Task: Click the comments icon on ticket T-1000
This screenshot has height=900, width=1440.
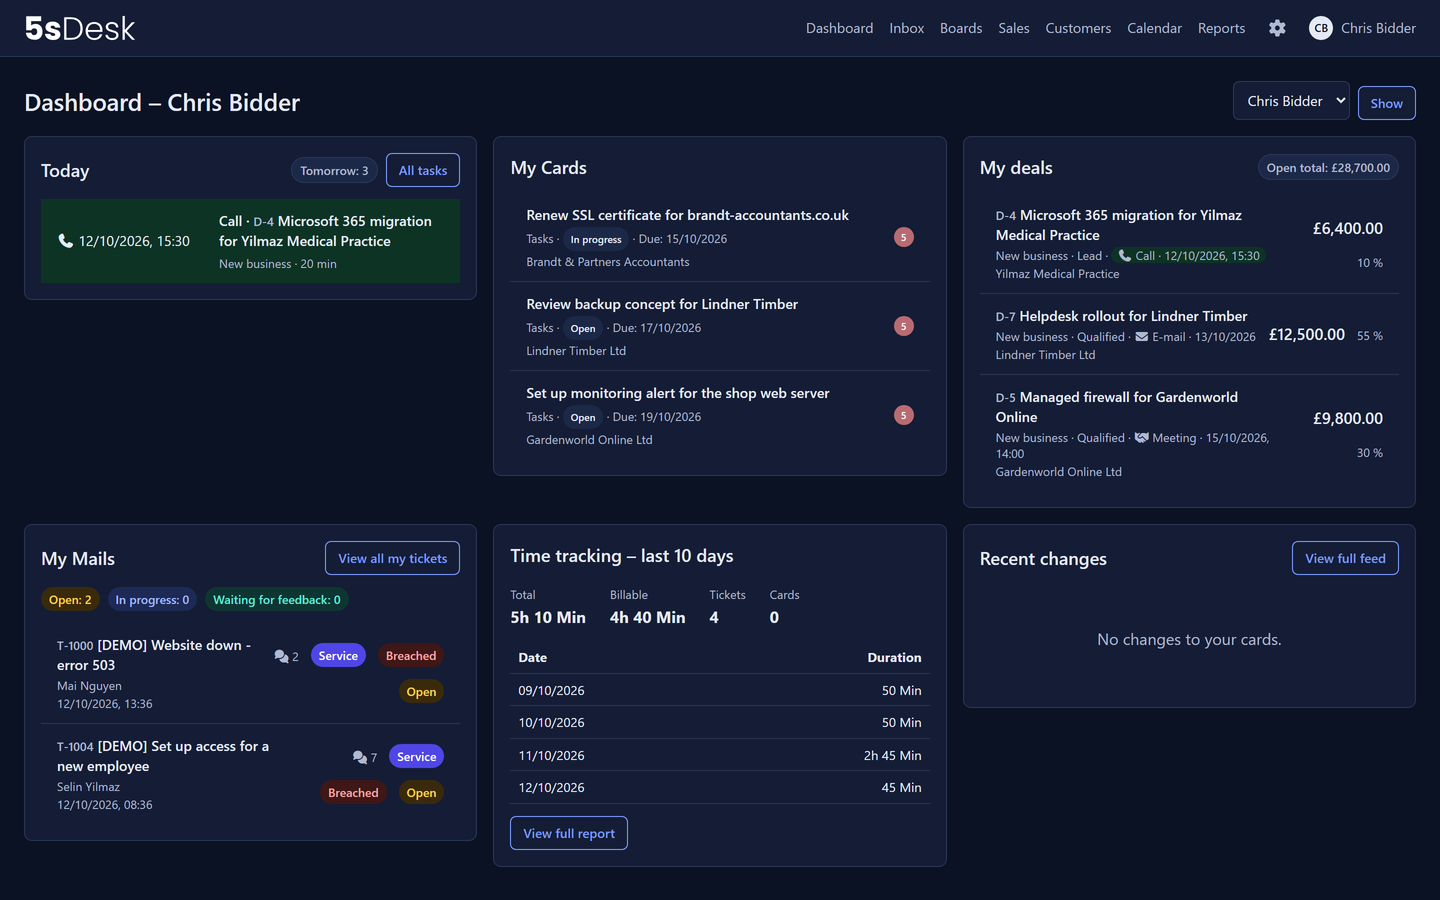Action: pyautogui.click(x=281, y=656)
